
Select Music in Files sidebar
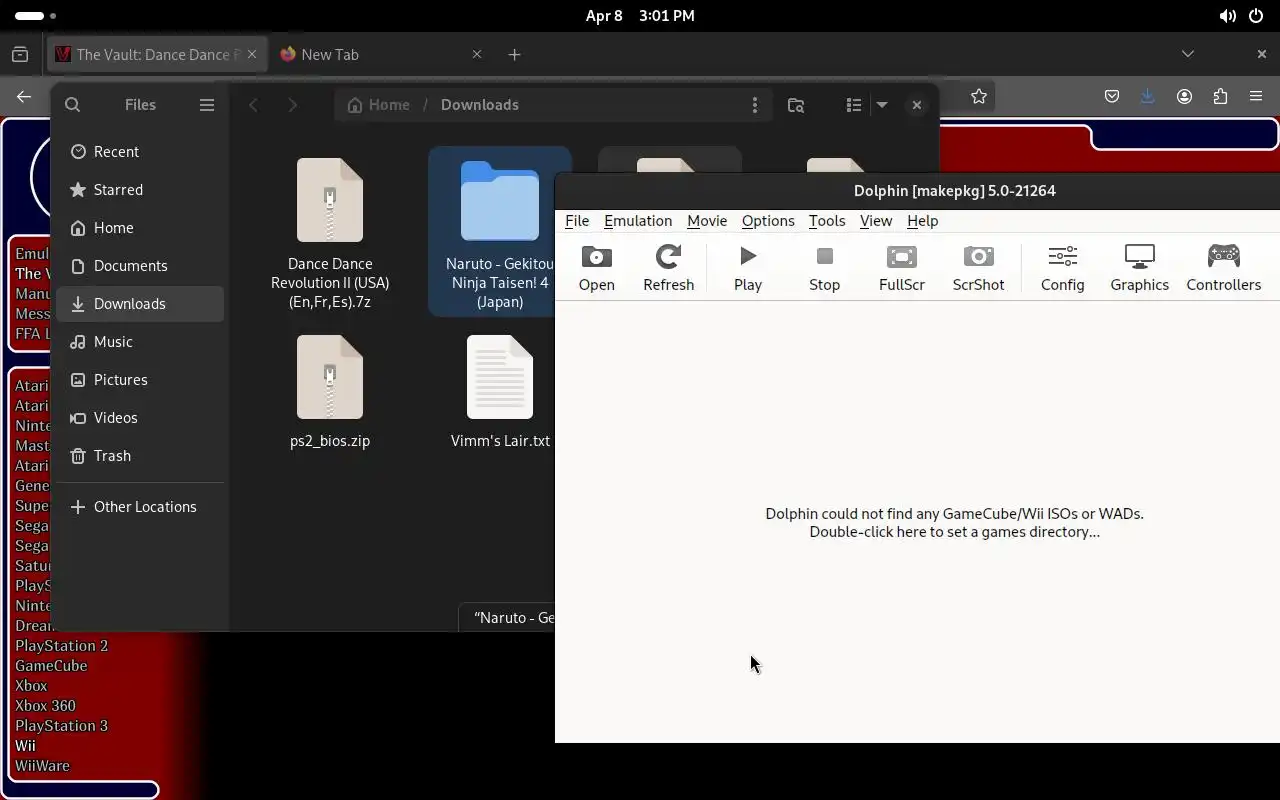(x=140, y=342)
